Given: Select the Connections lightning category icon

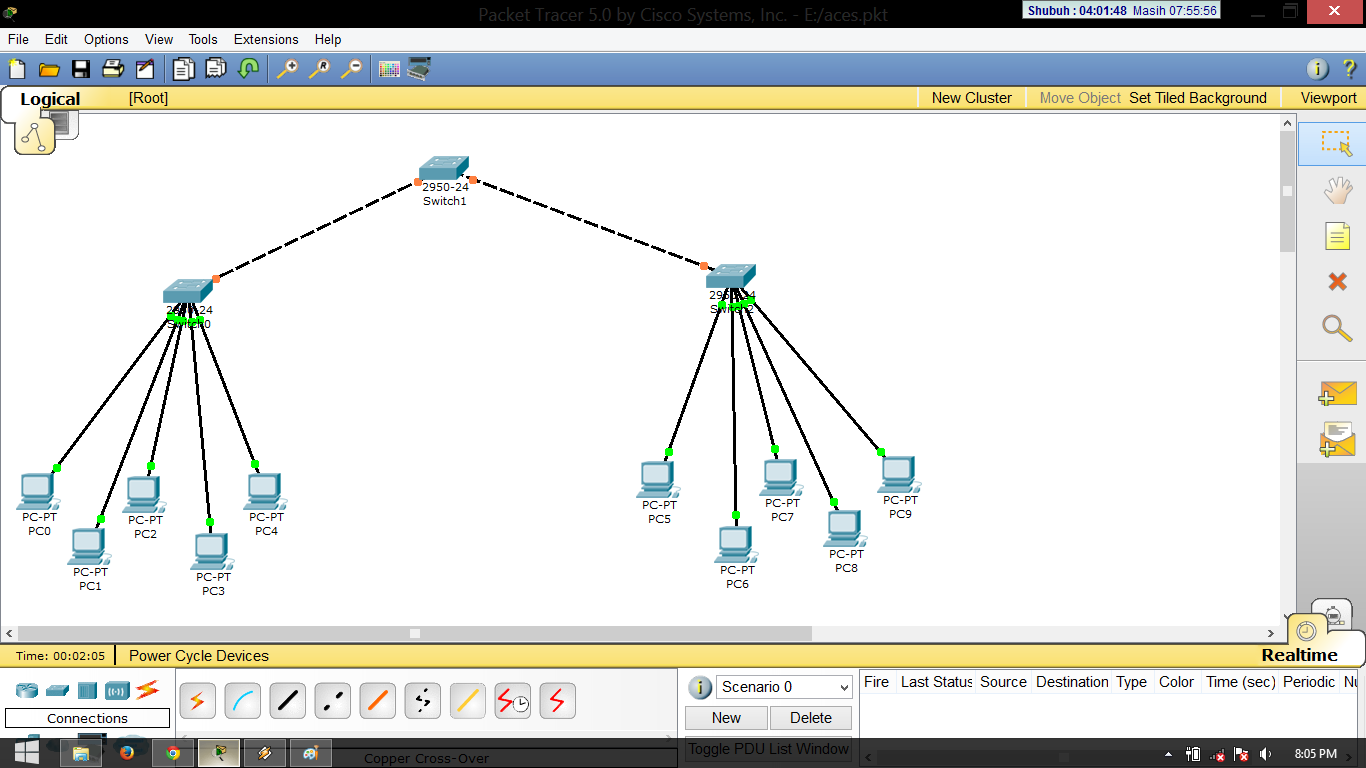Looking at the screenshot, I should (x=148, y=689).
